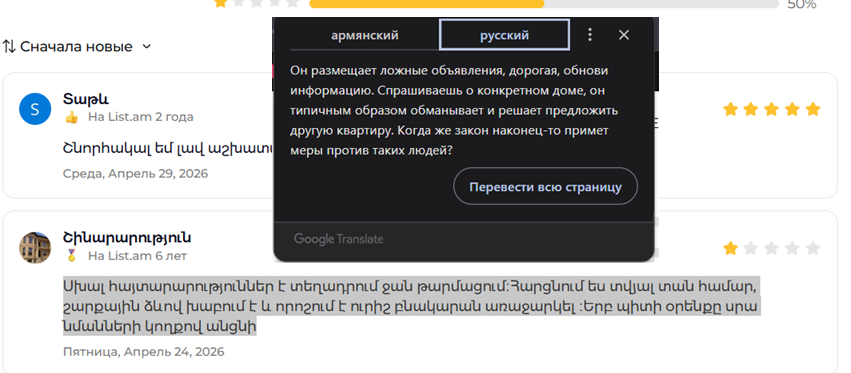This screenshot has height=373, width=851.
Task: Select the русский language tab
Action: (504, 35)
